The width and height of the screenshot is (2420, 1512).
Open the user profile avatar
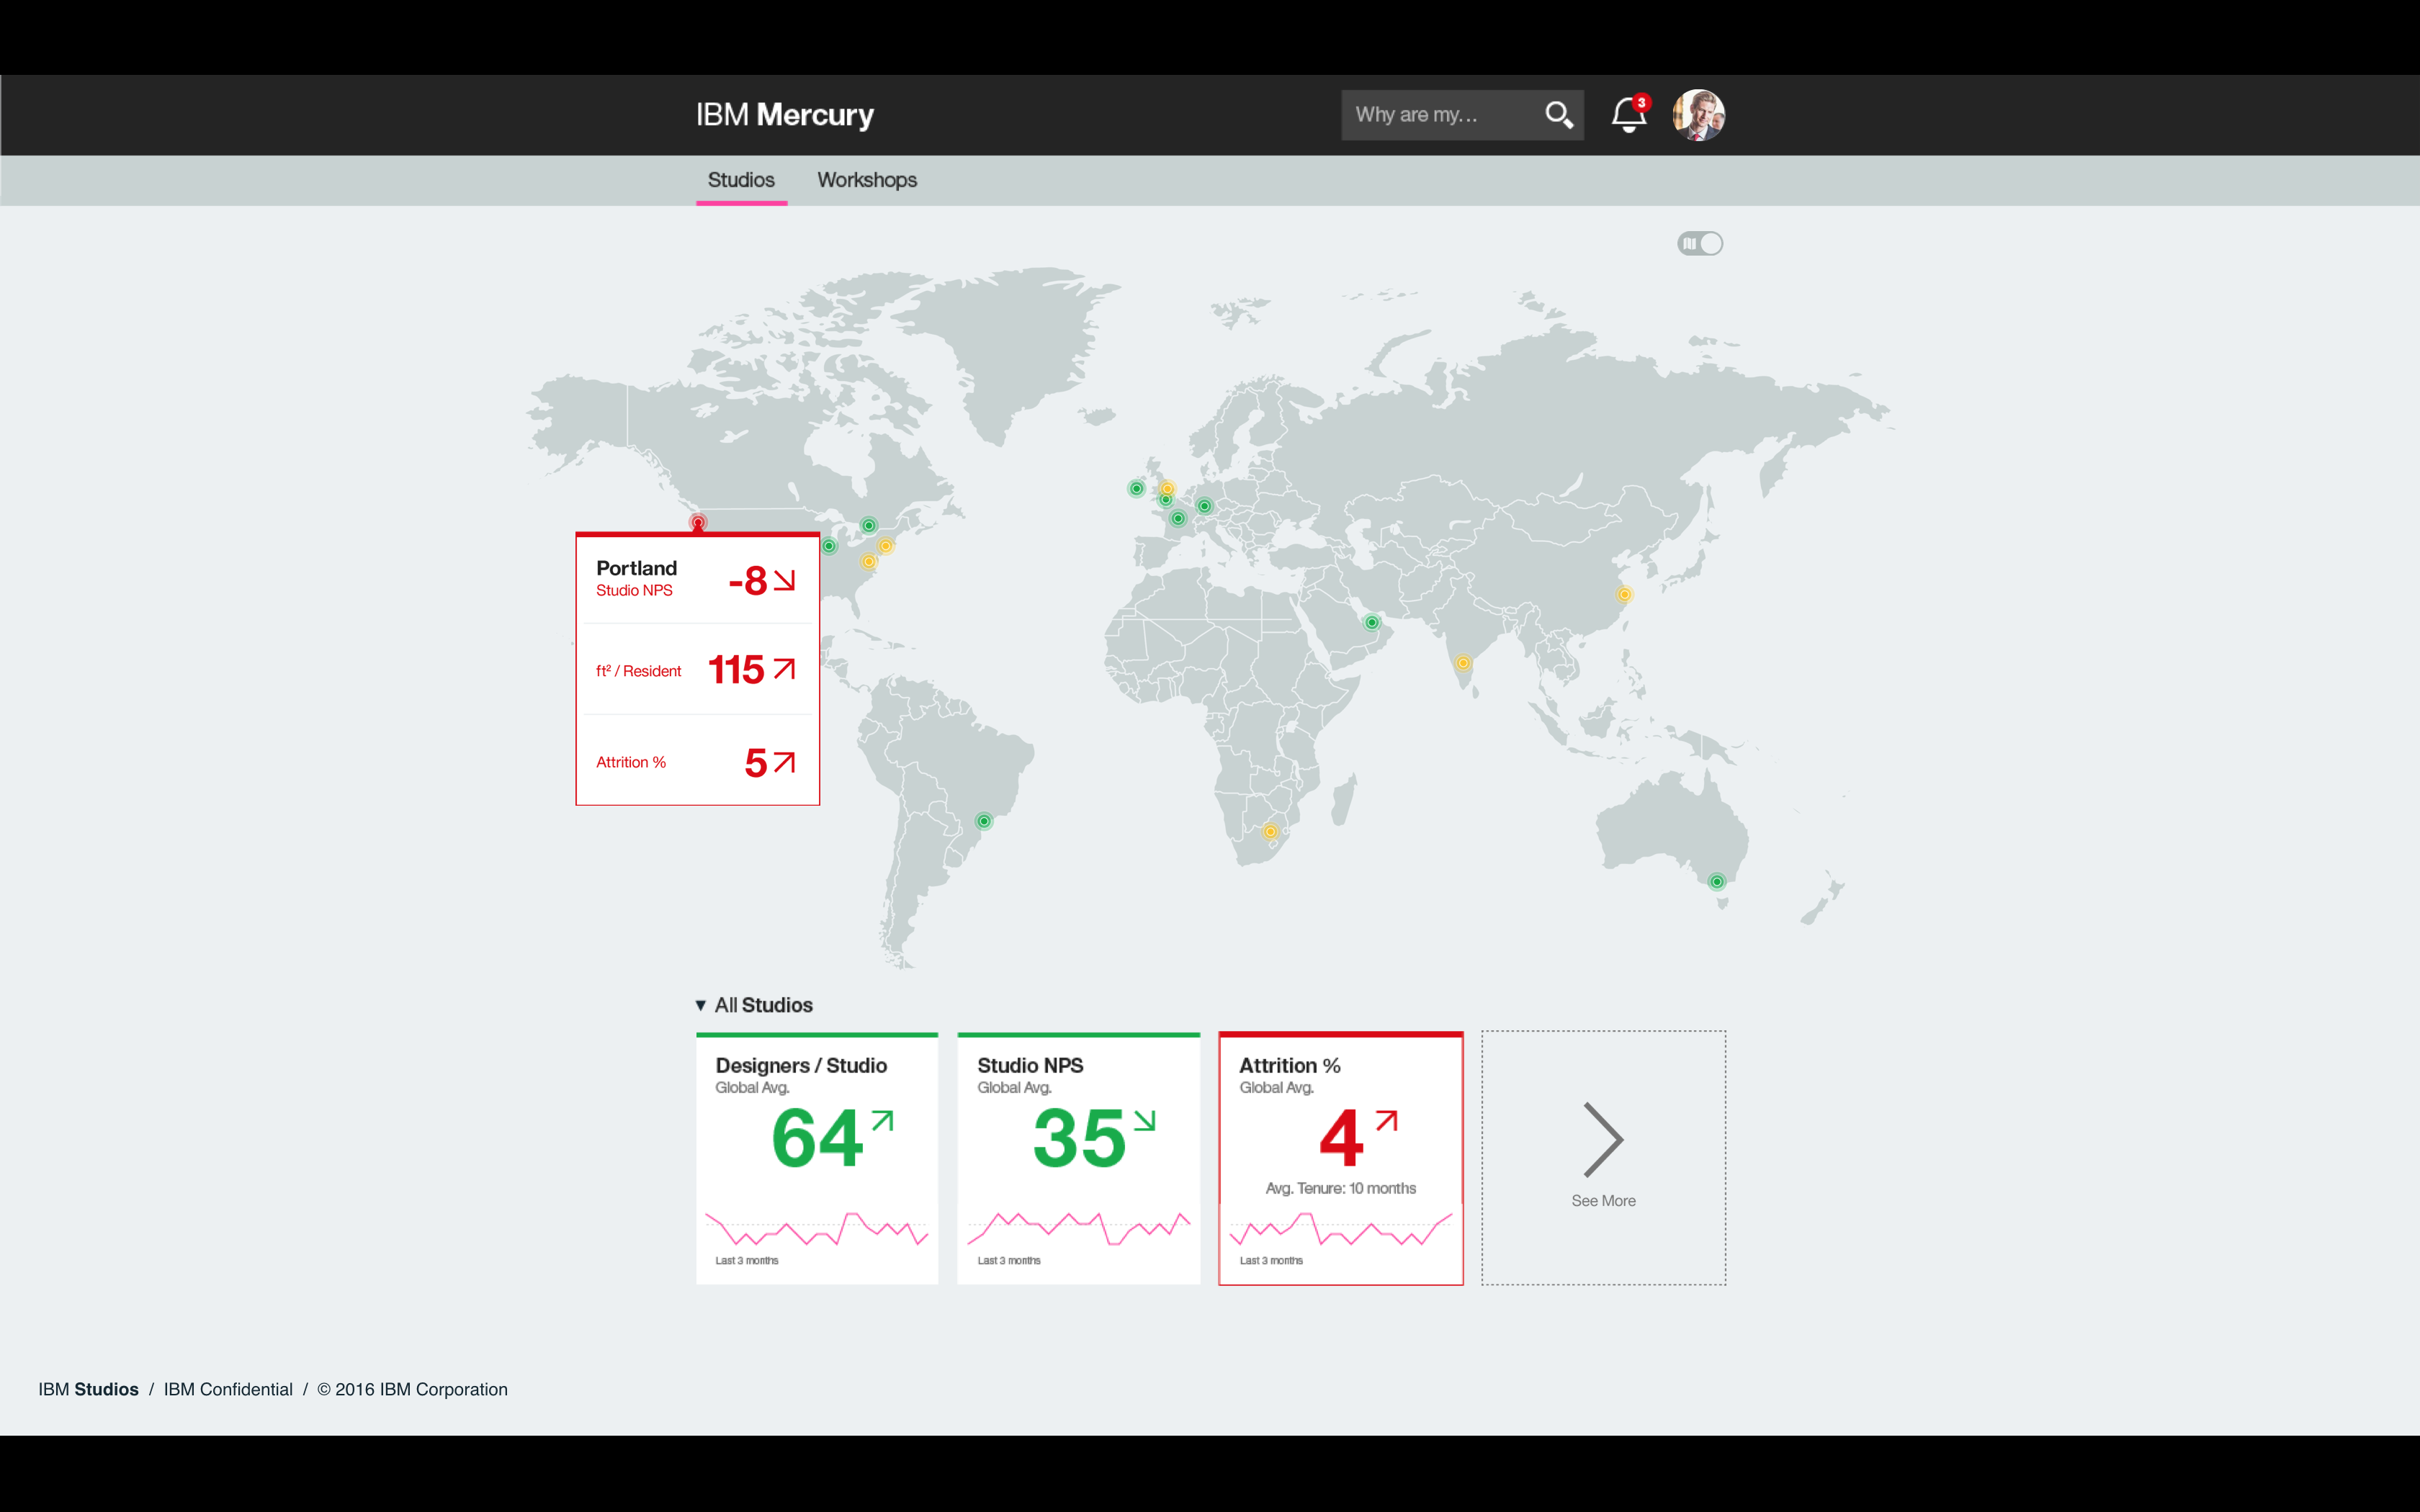(1699, 114)
